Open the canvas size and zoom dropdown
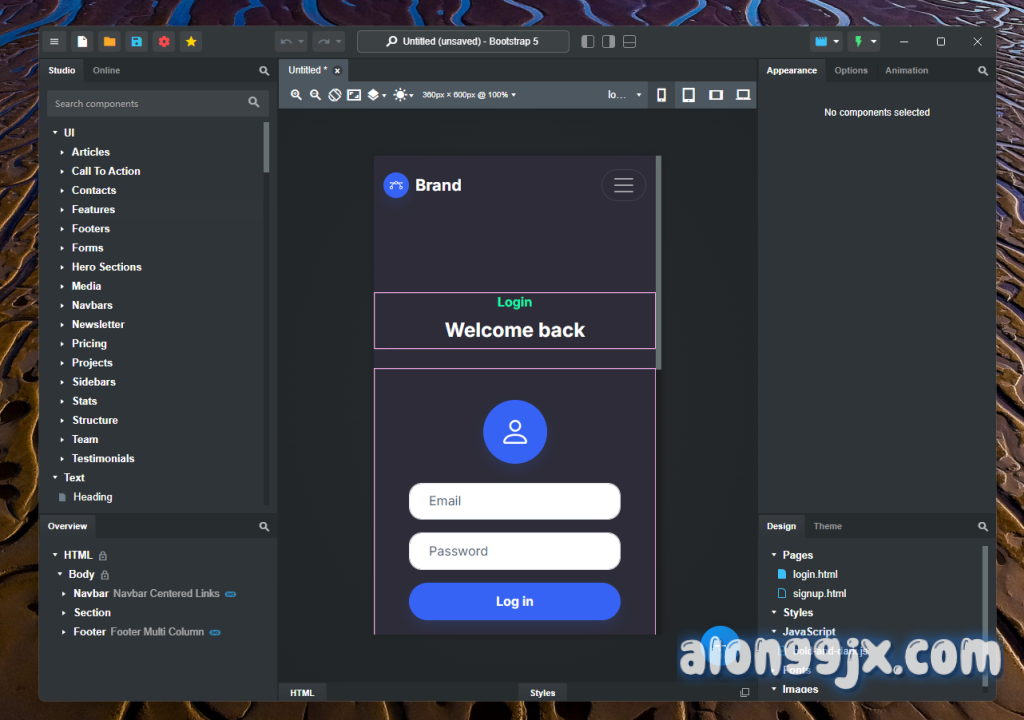This screenshot has height=720, width=1024. click(x=469, y=95)
